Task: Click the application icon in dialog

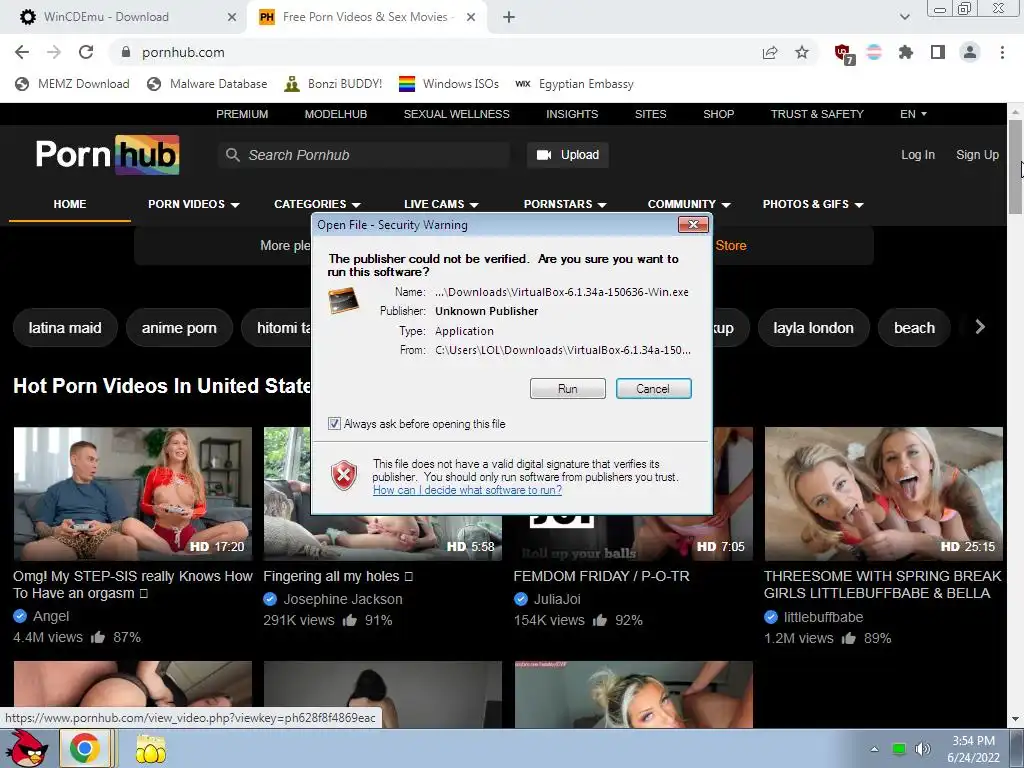Action: [x=344, y=300]
